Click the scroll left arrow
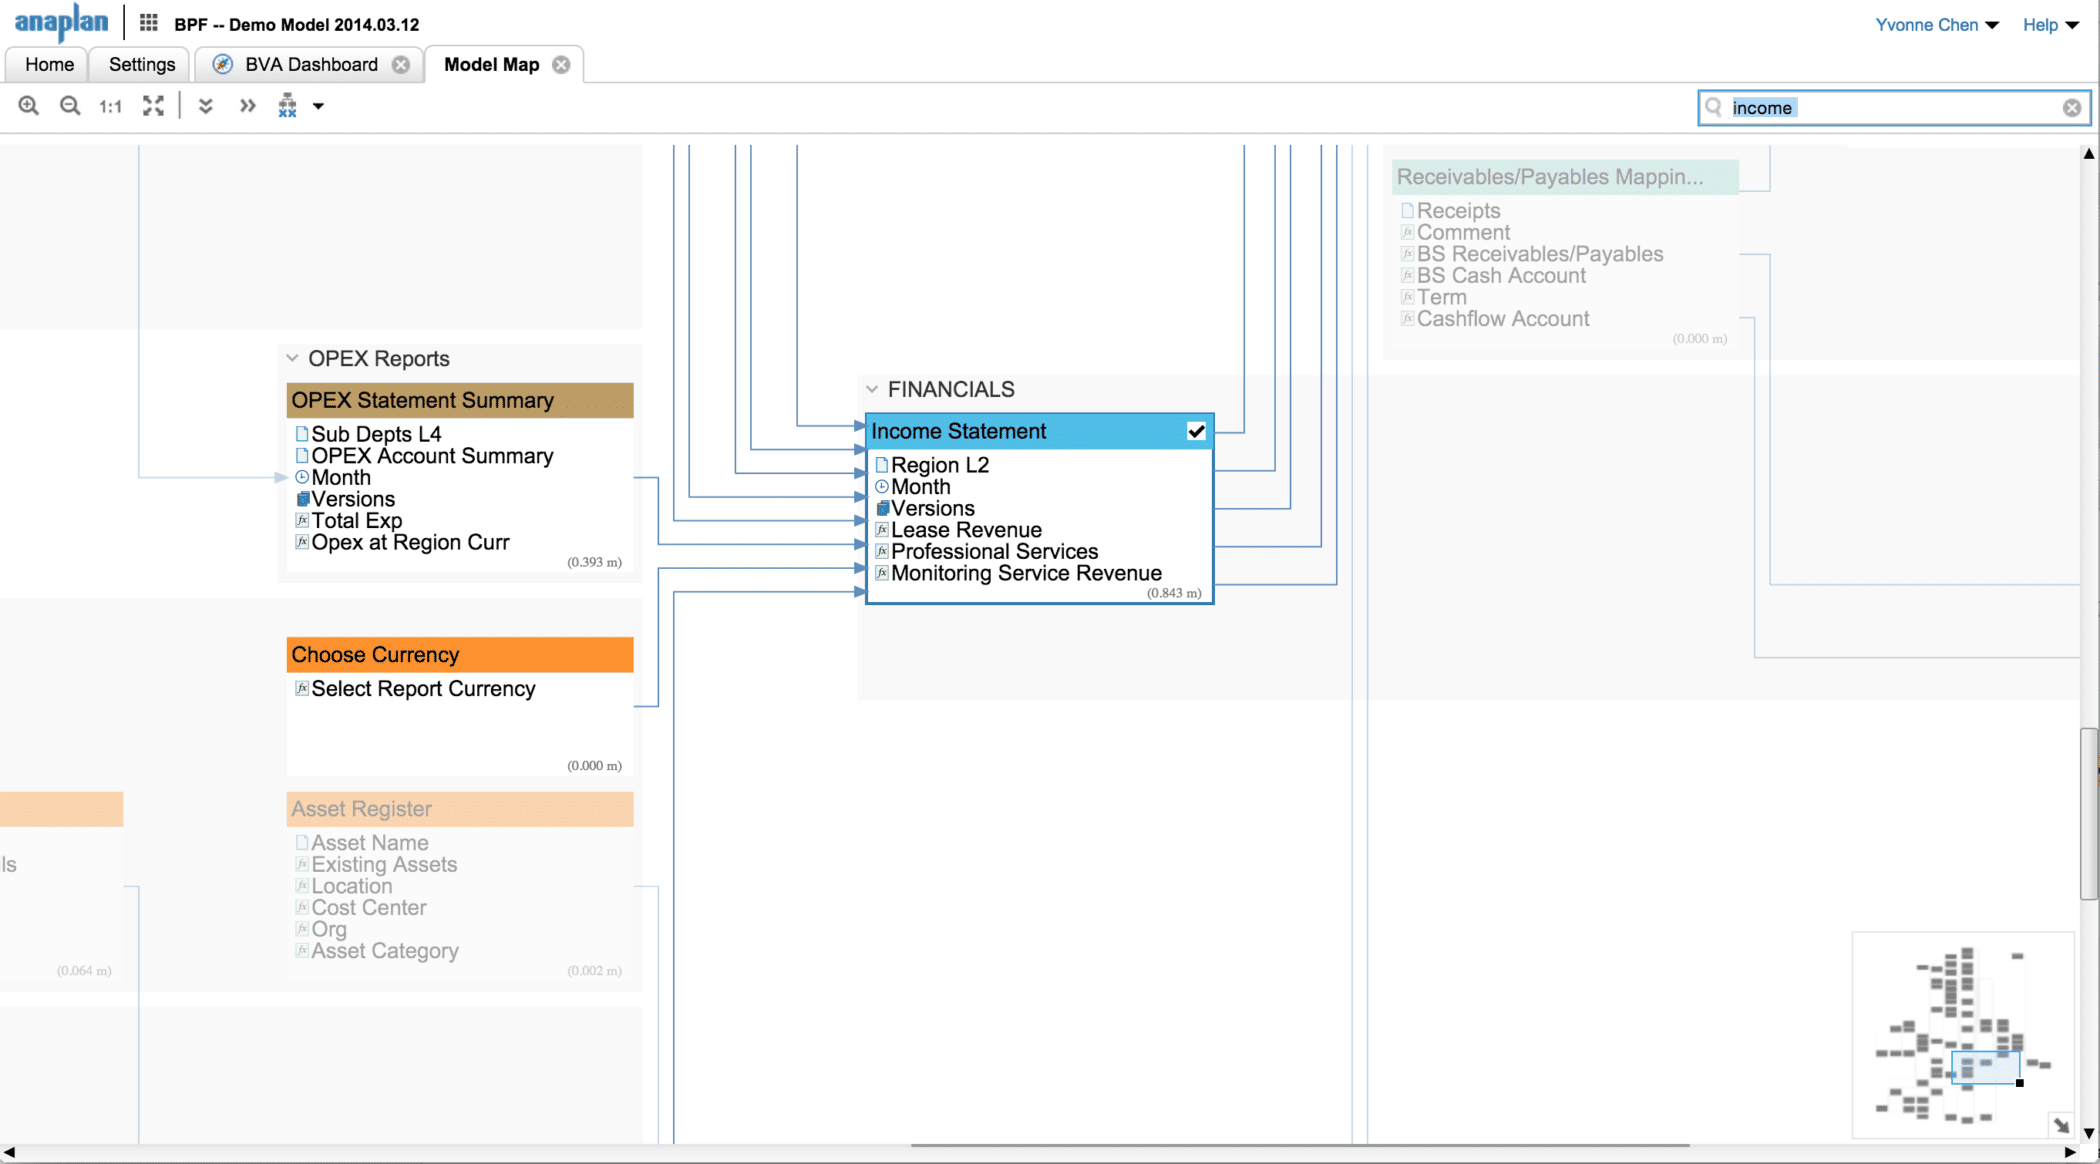The image size is (2100, 1164). coord(8,1153)
